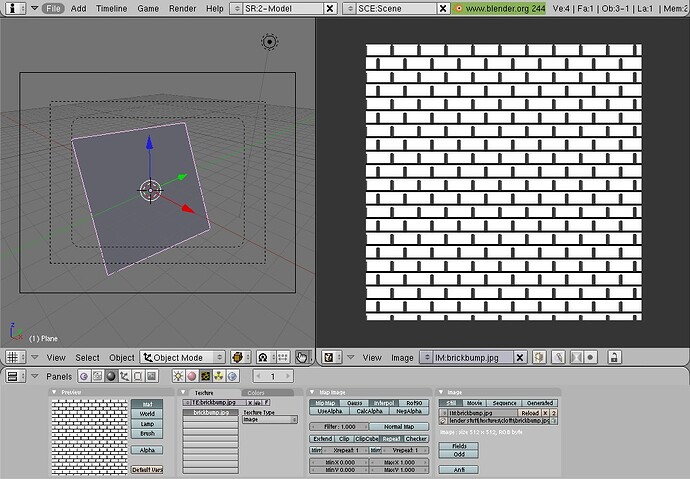Open the Texture buttons icon
This screenshot has width=690, height=479.
pos(206,376)
